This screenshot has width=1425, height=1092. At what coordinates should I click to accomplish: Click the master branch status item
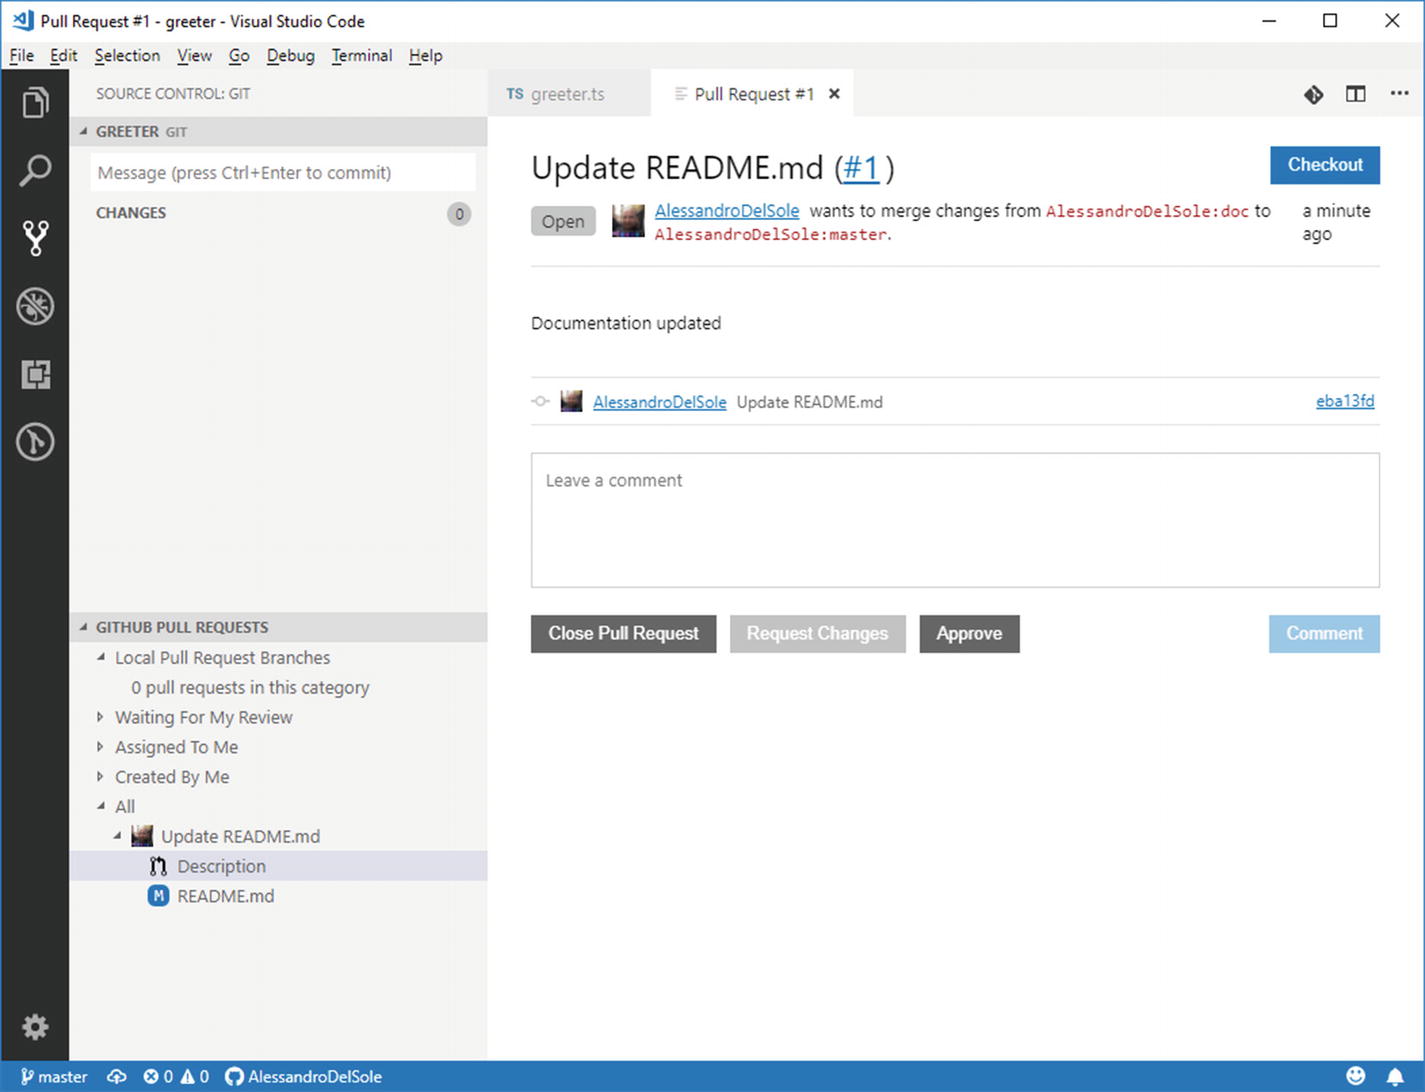point(54,1077)
